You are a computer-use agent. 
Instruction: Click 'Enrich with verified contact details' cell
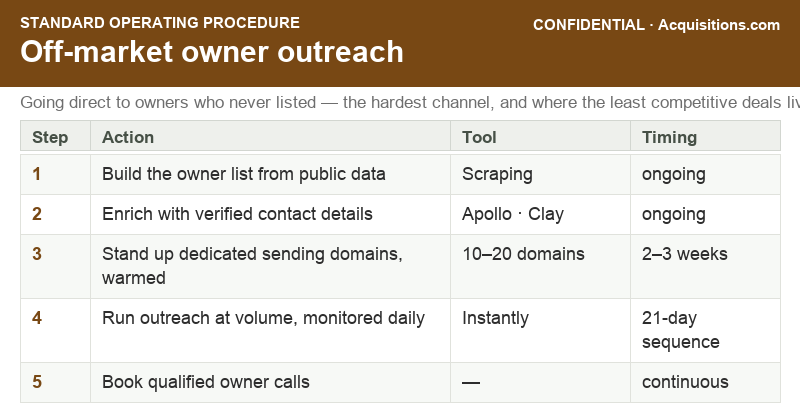point(270,214)
